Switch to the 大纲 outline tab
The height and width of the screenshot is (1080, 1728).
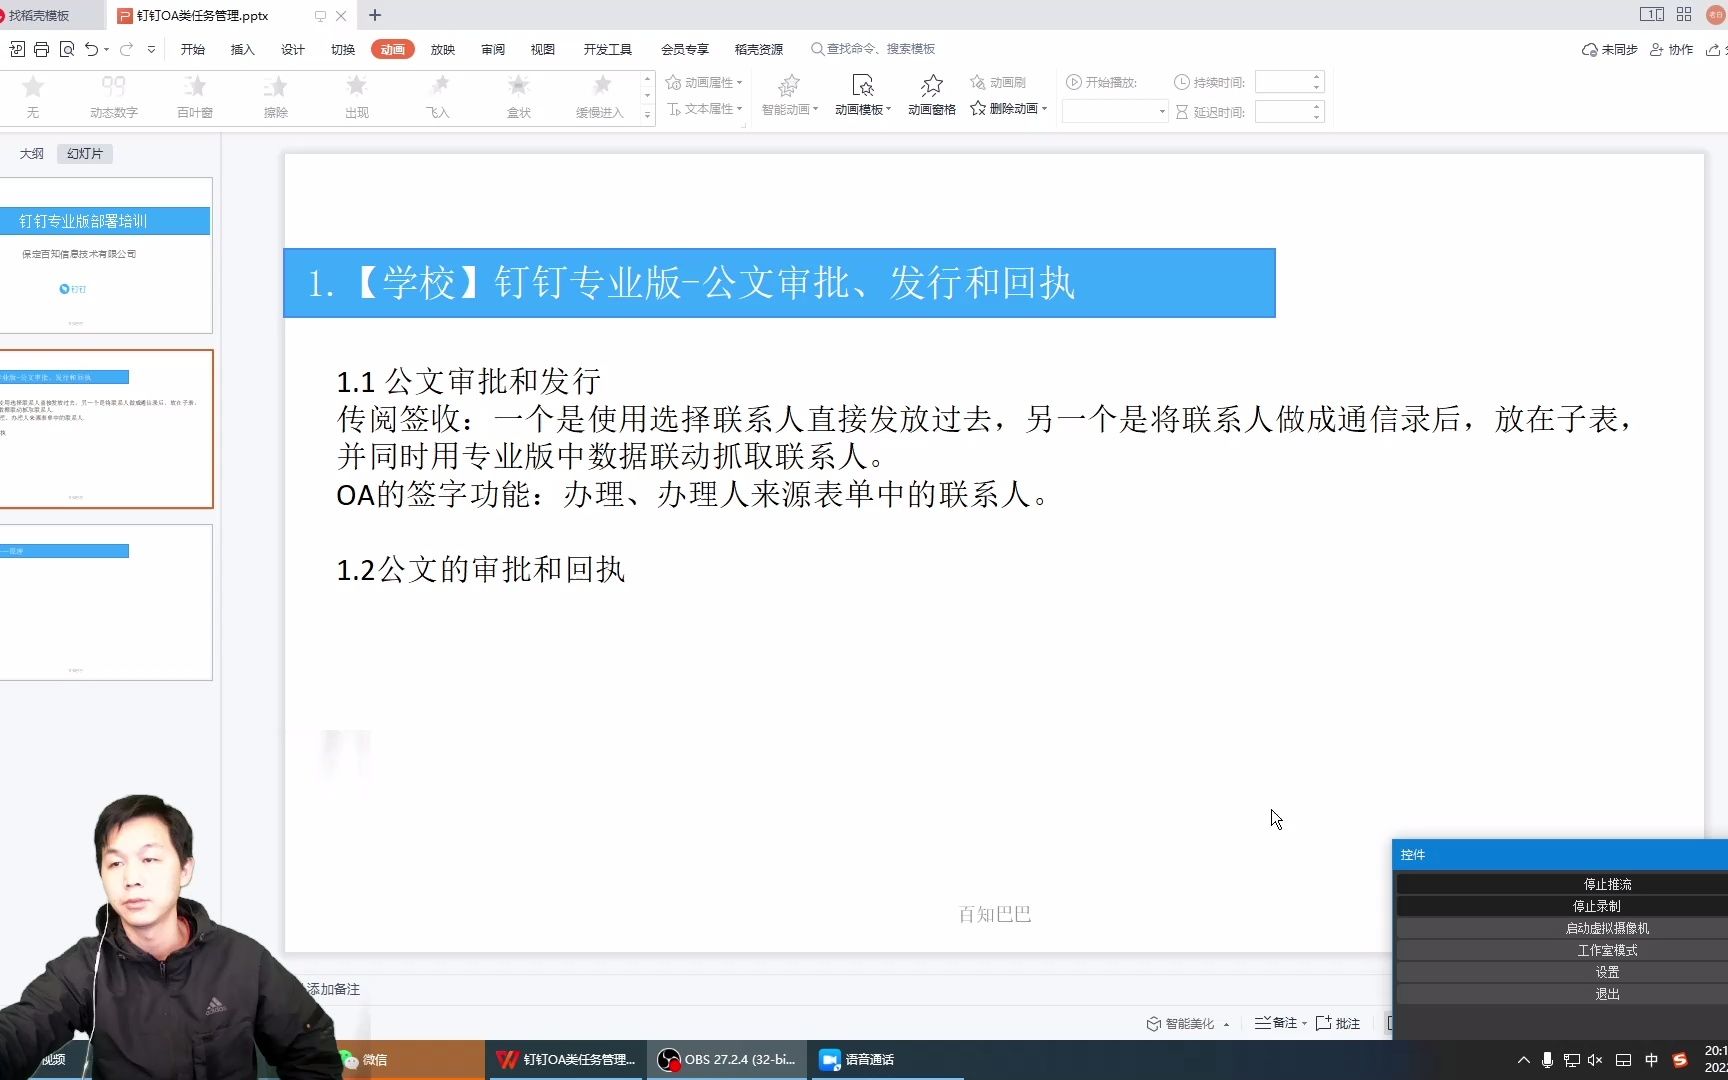click(x=32, y=153)
